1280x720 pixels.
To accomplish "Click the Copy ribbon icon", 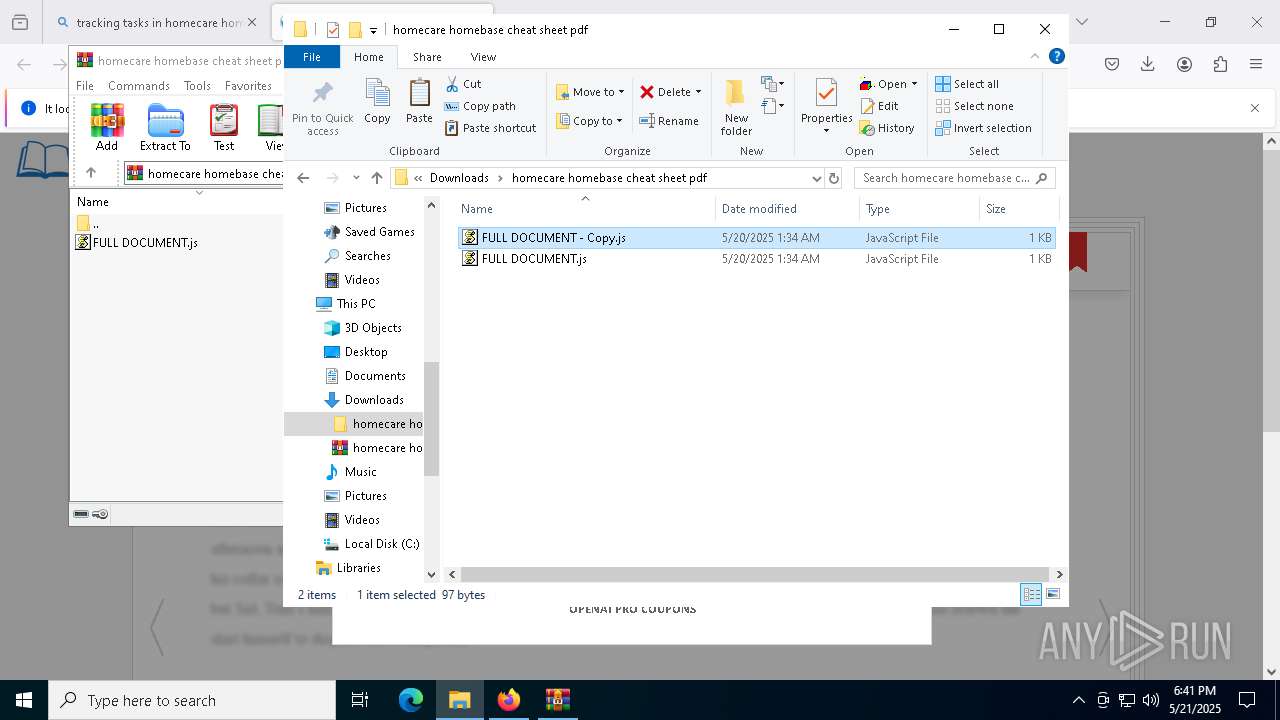I will coord(377,101).
